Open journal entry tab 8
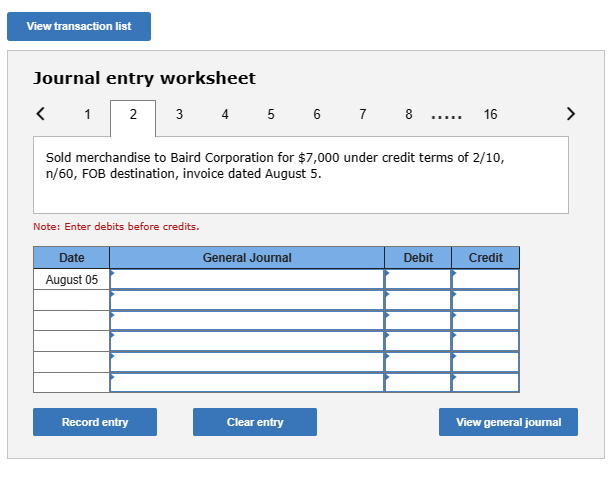Image resolution: width=616 pixels, height=484 pixels. click(409, 114)
